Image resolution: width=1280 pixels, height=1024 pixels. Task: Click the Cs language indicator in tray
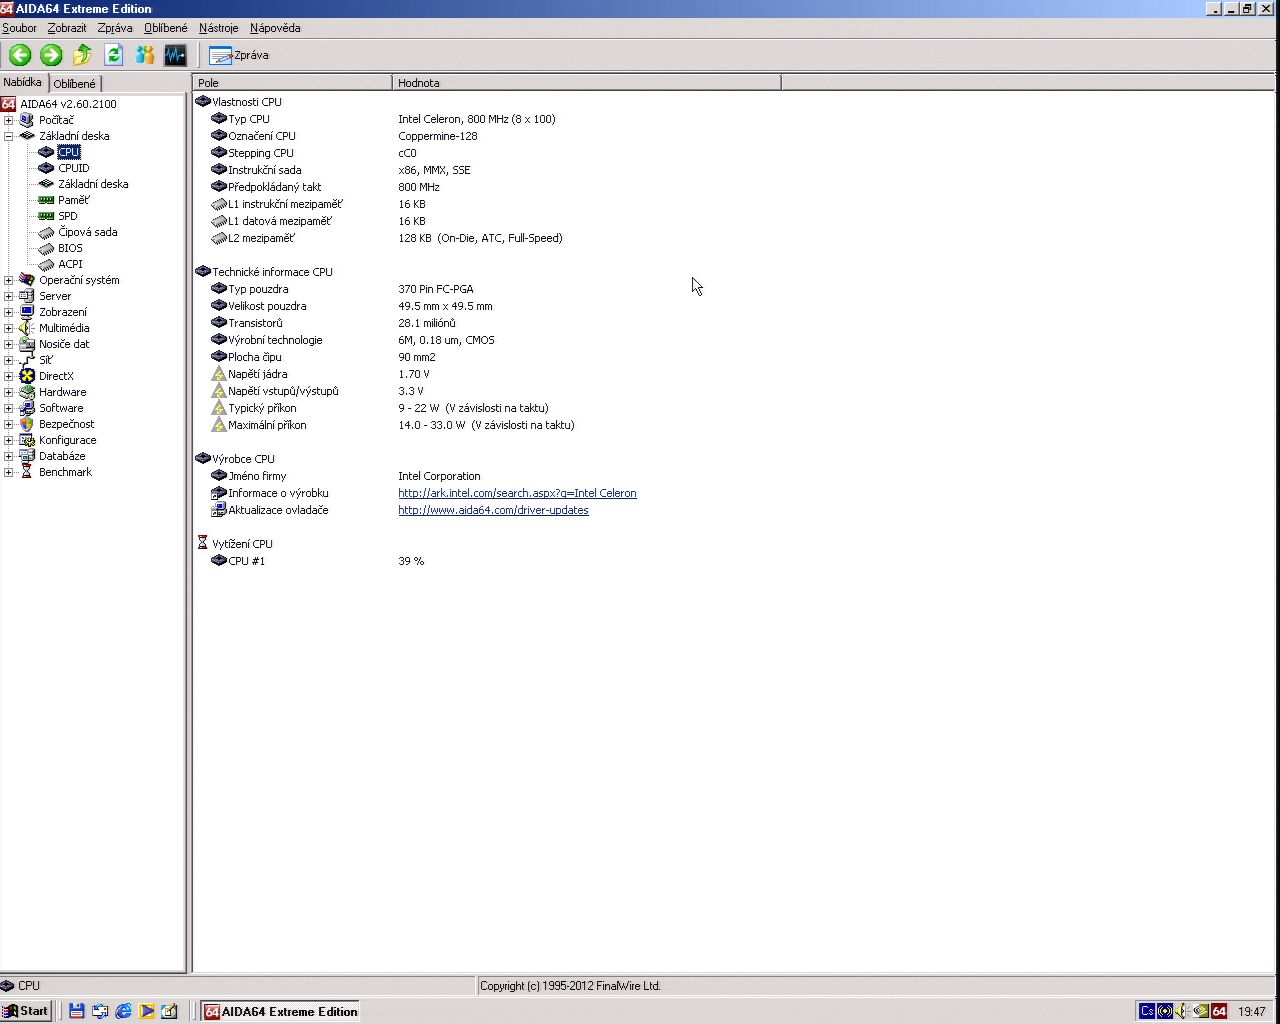coord(1147,1011)
